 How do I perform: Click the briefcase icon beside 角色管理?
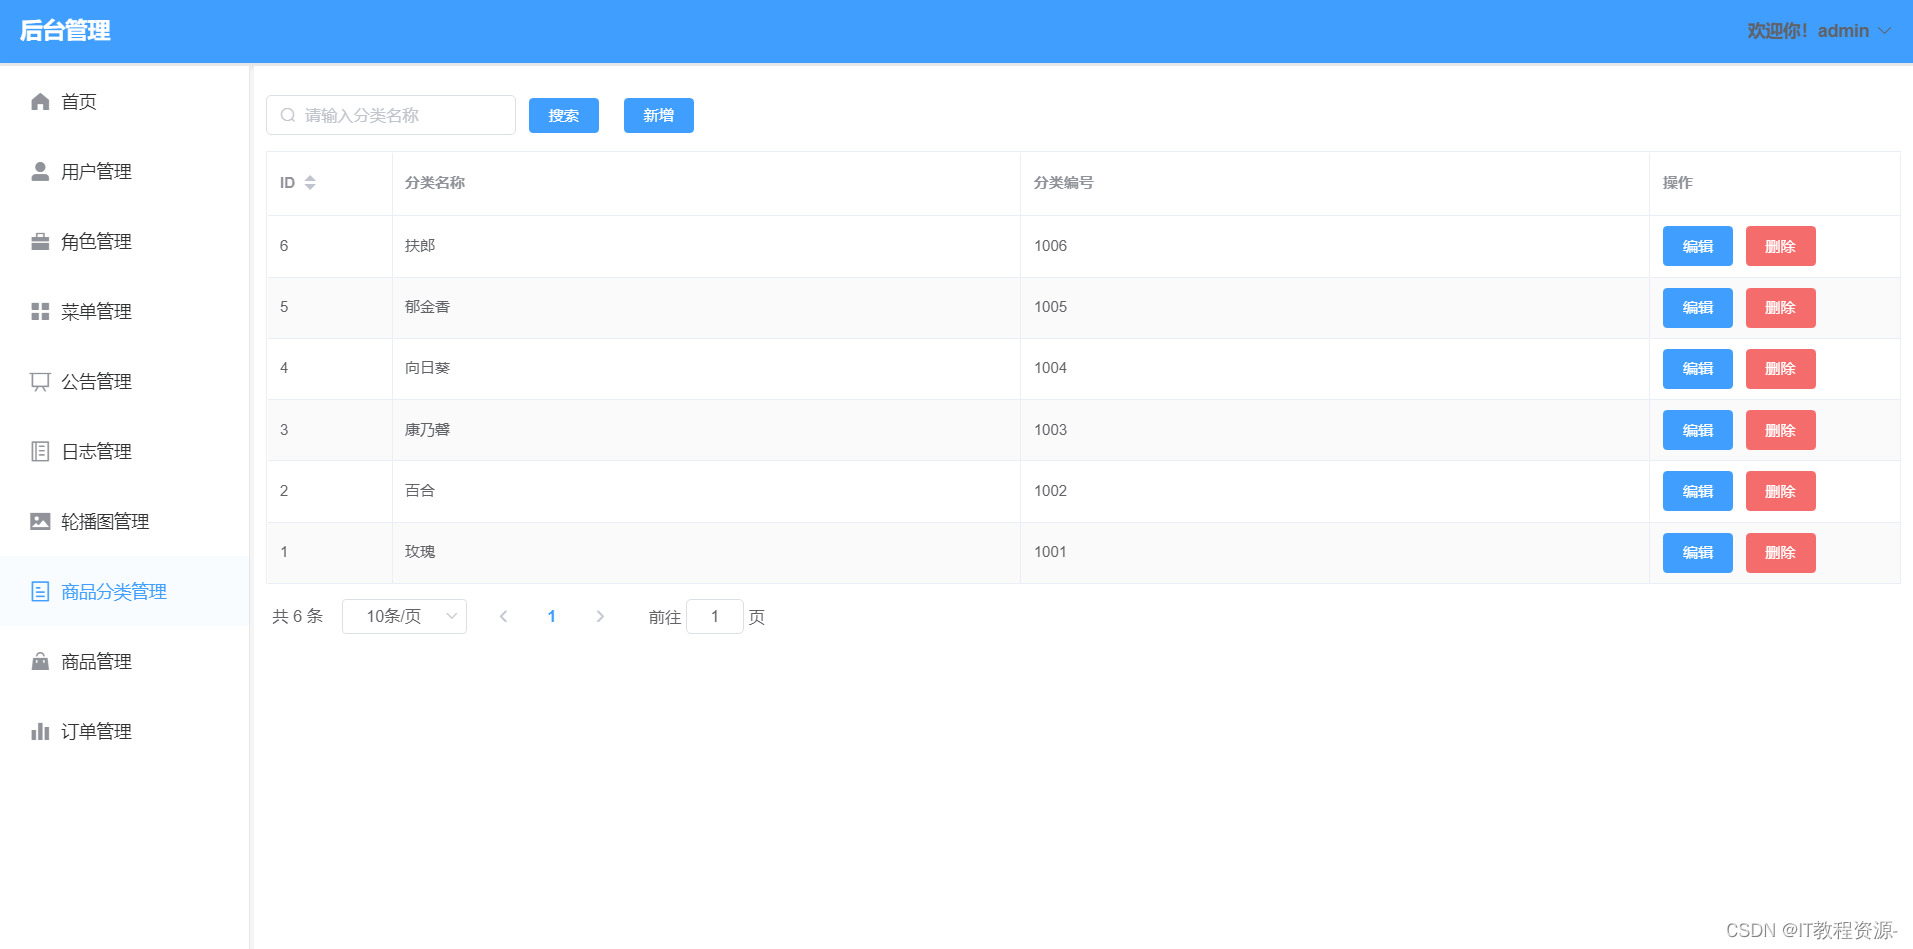(40, 241)
